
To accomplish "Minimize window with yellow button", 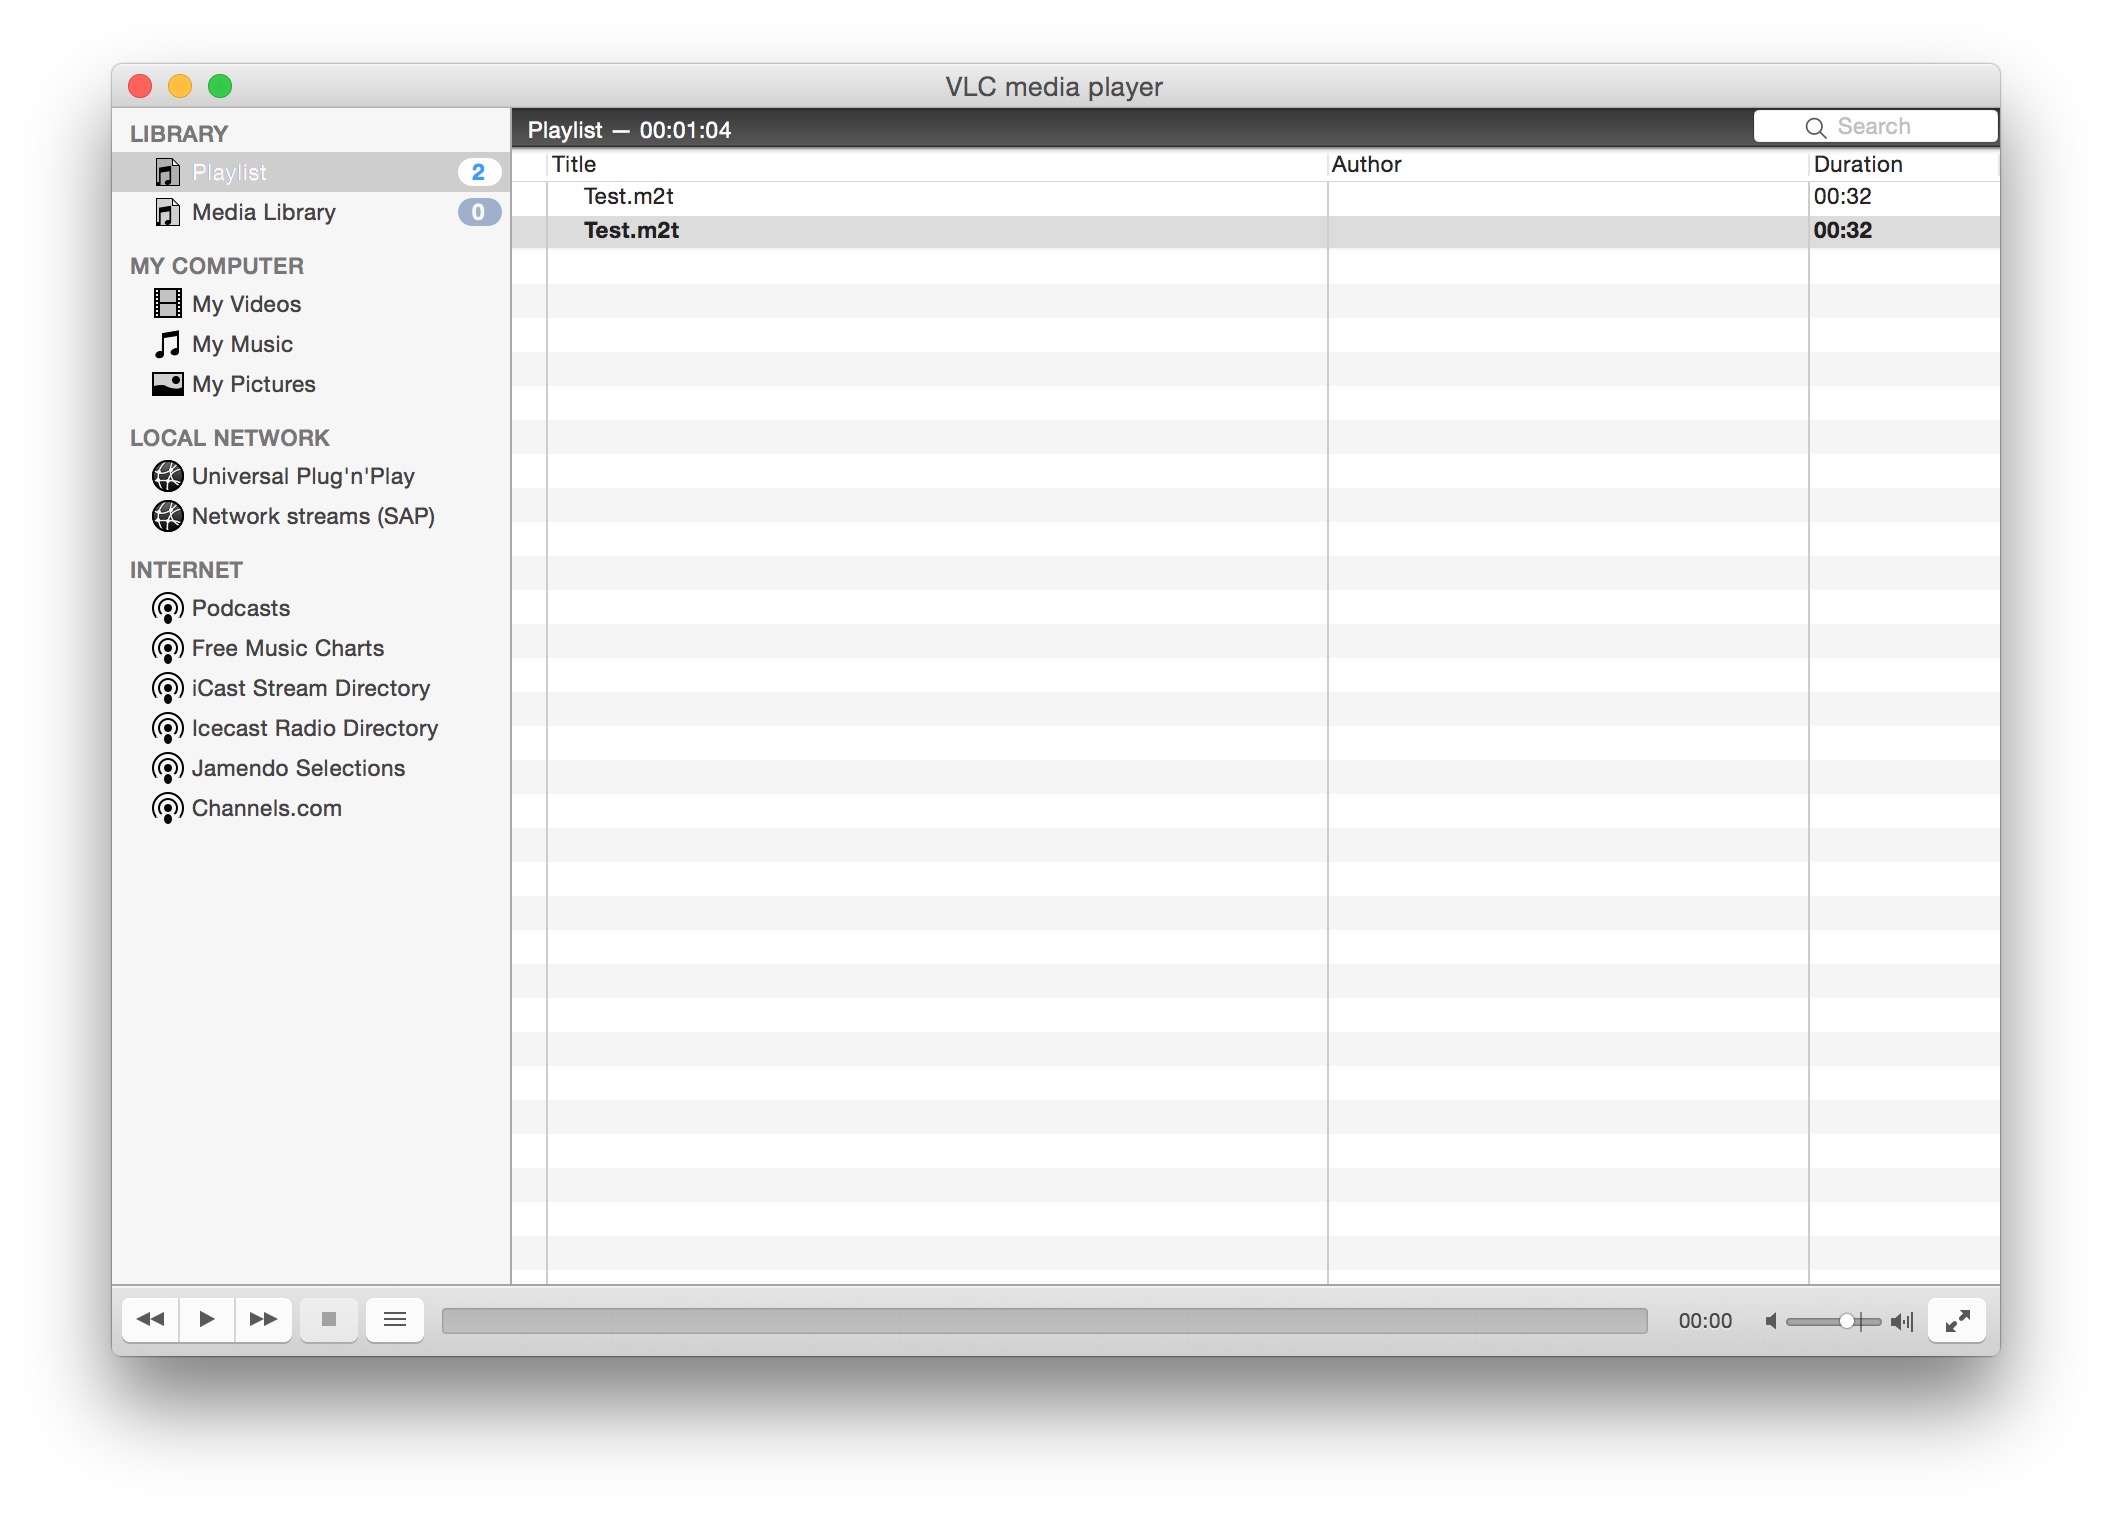I will point(180,86).
